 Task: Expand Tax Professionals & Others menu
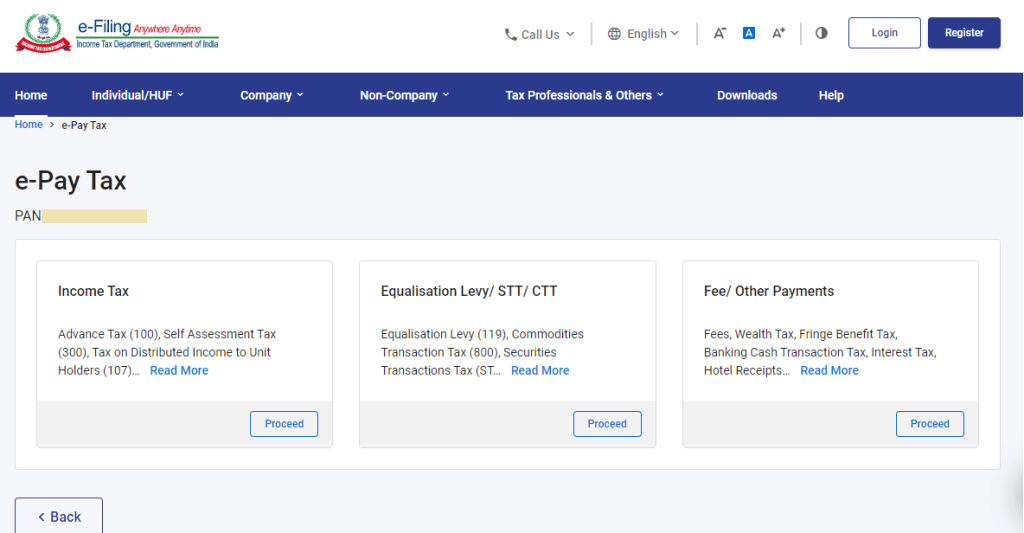584,95
